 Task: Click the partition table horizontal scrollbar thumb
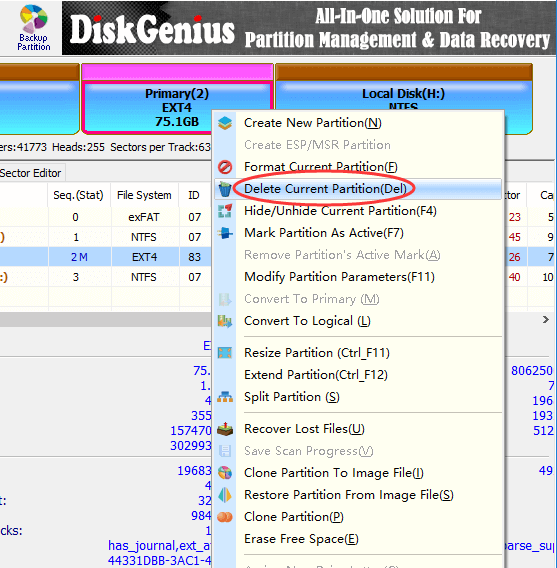click(x=105, y=320)
